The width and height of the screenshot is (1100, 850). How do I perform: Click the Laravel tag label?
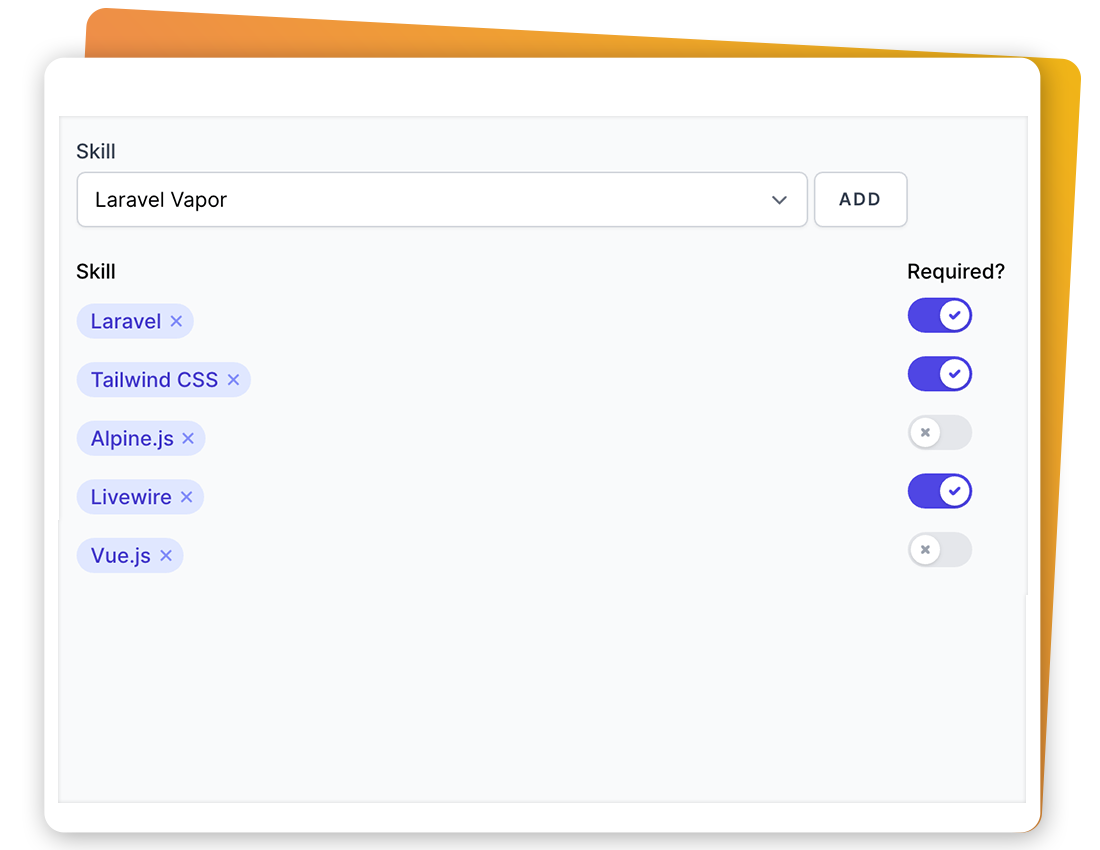126,321
